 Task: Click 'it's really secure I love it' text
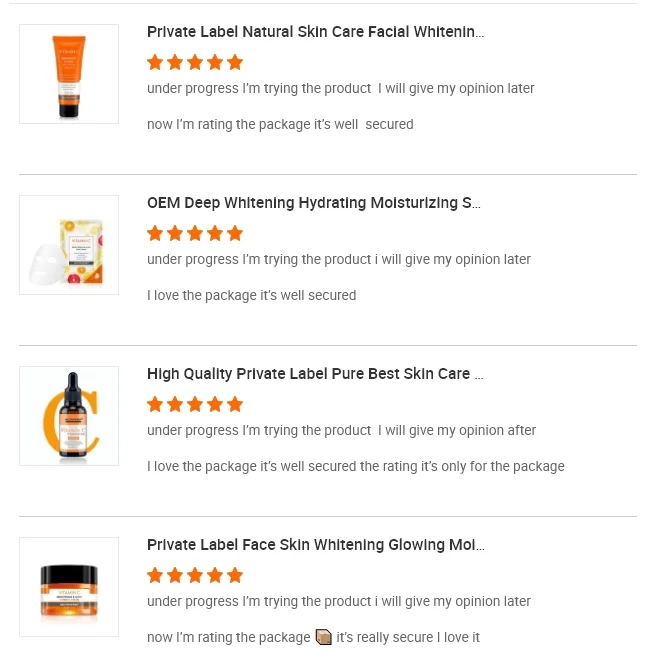point(408,638)
